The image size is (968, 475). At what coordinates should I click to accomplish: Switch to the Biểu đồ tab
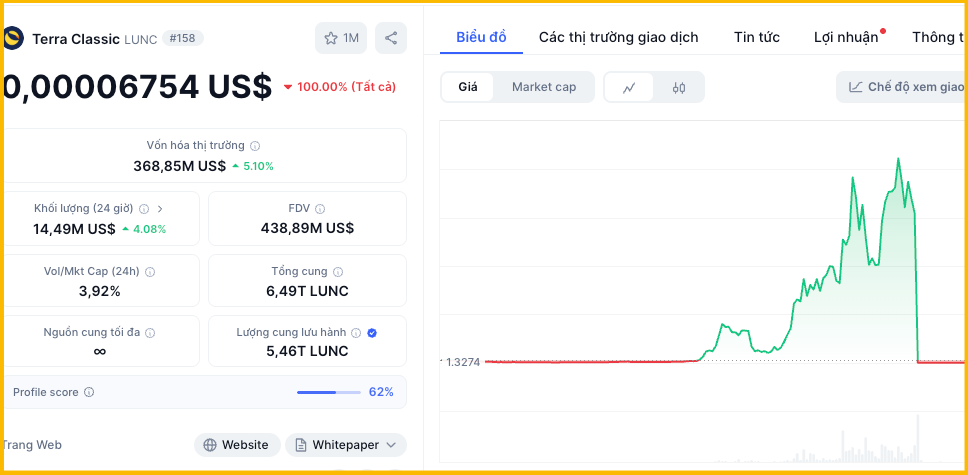click(482, 37)
